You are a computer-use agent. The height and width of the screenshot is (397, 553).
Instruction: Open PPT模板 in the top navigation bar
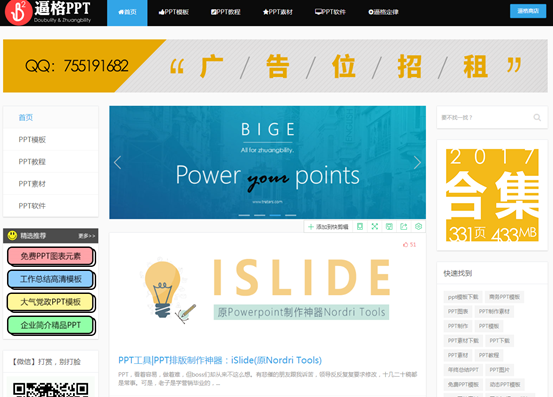point(174,12)
